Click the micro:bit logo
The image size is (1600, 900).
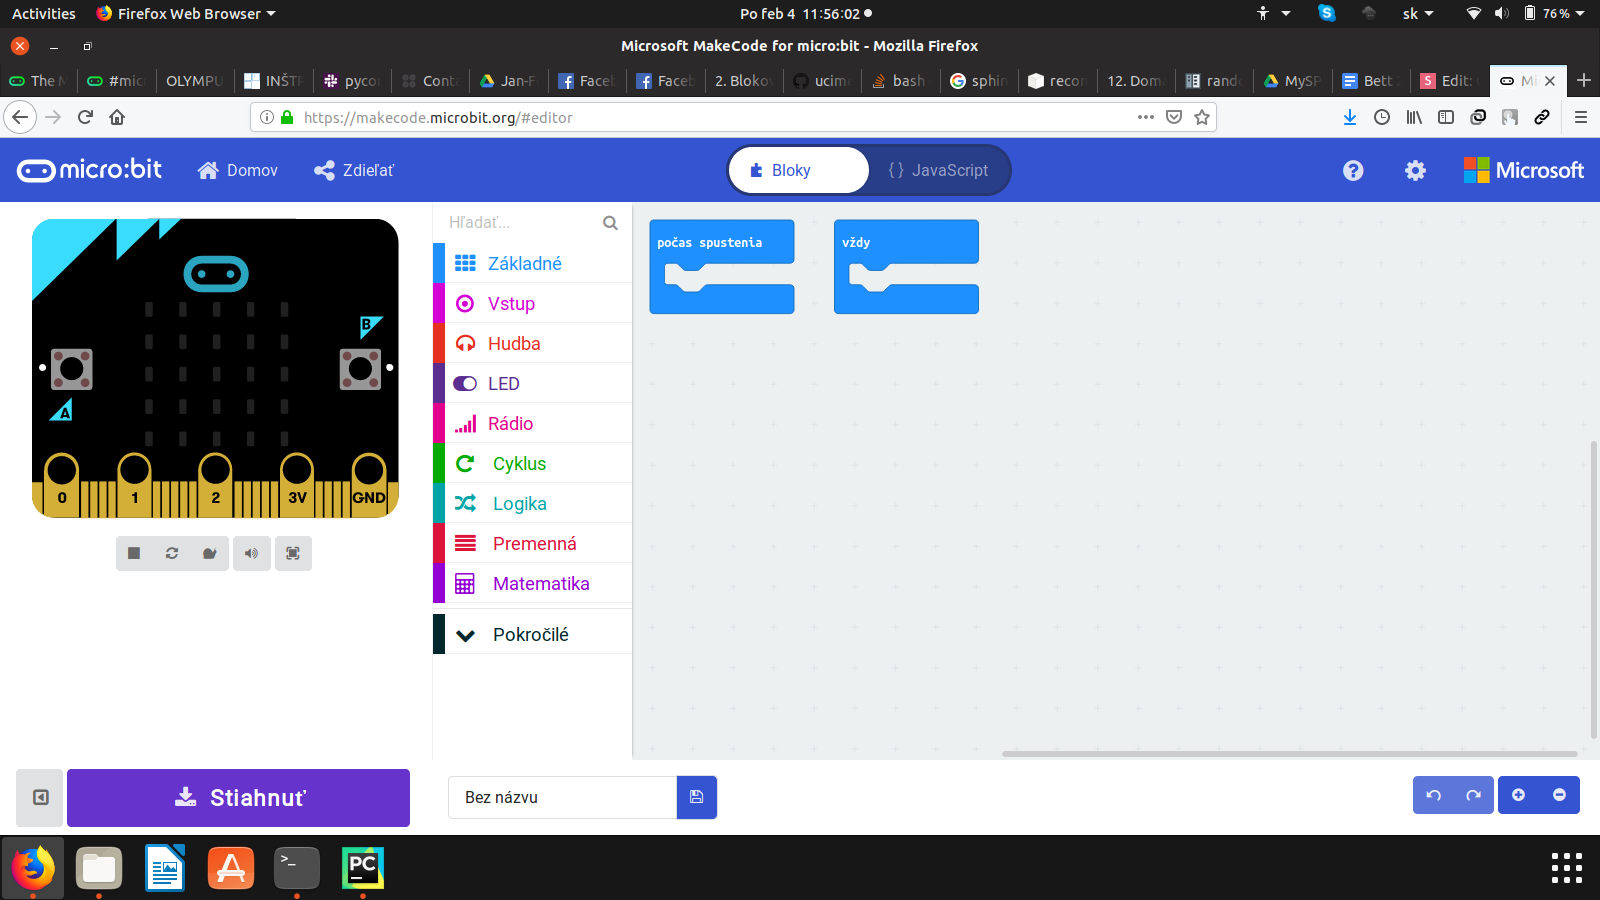point(89,170)
